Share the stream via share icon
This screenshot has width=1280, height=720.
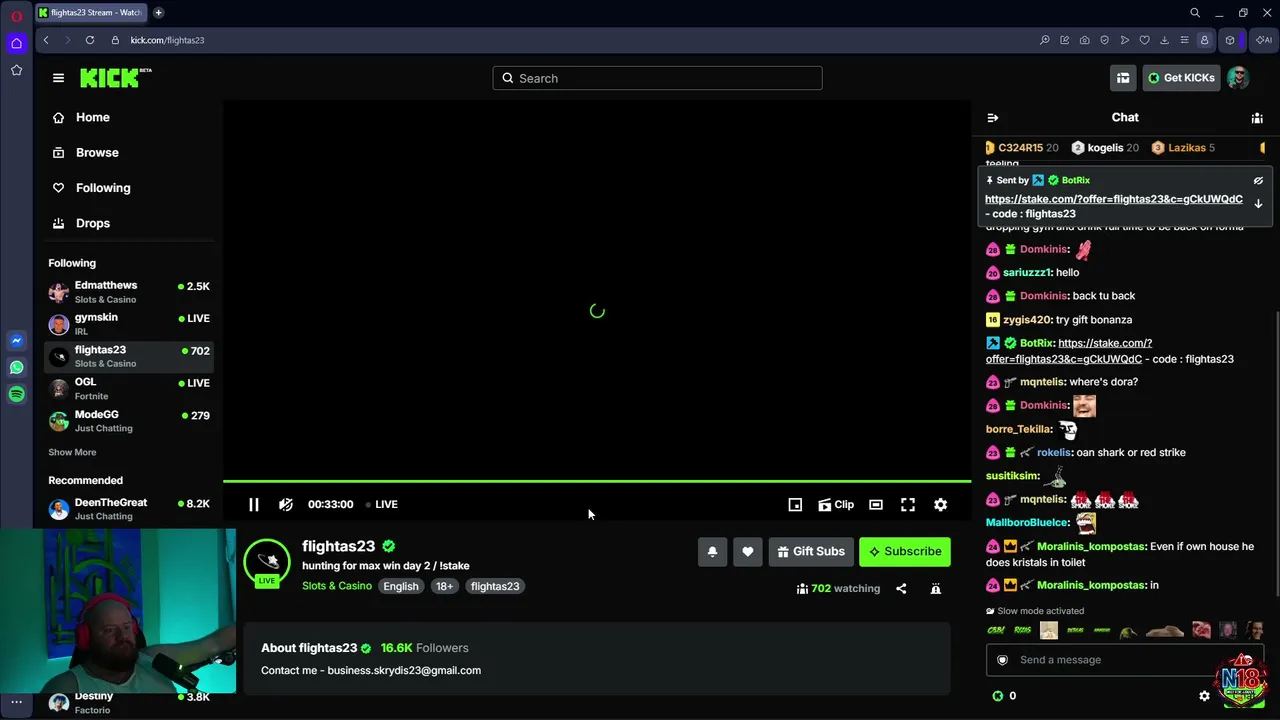point(901,589)
